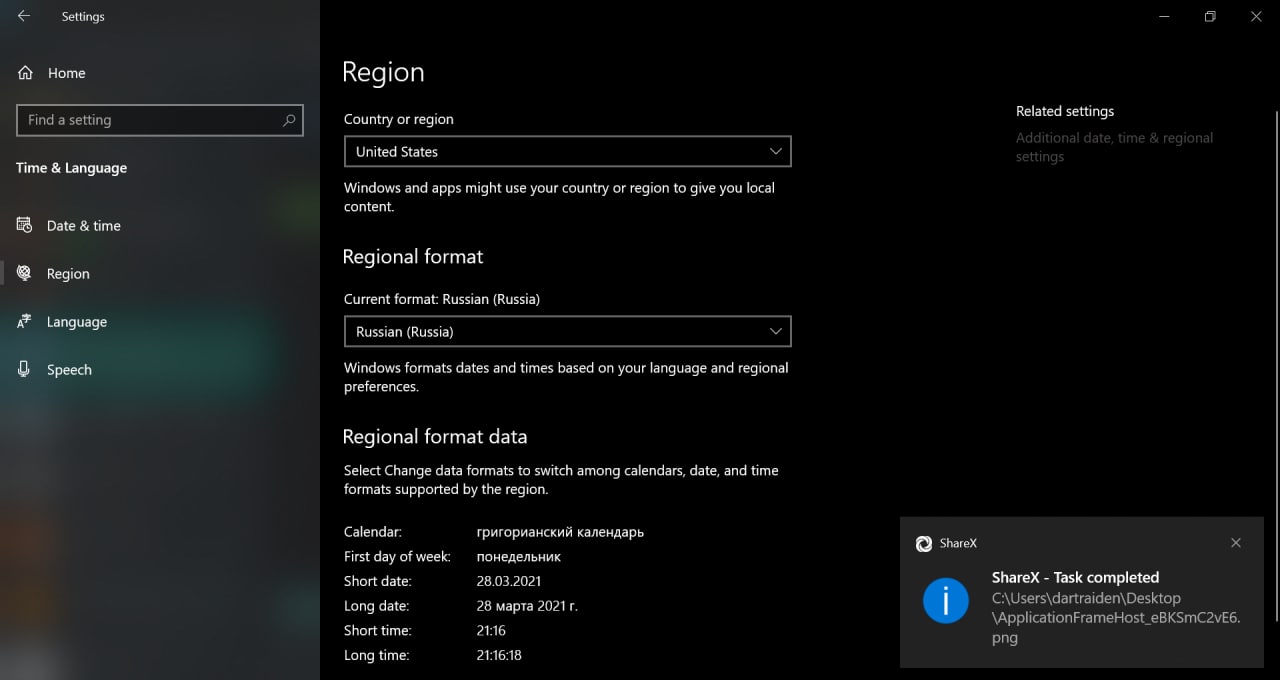Click the Related settings heading
1280x680 pixels.
(1065, 111)
